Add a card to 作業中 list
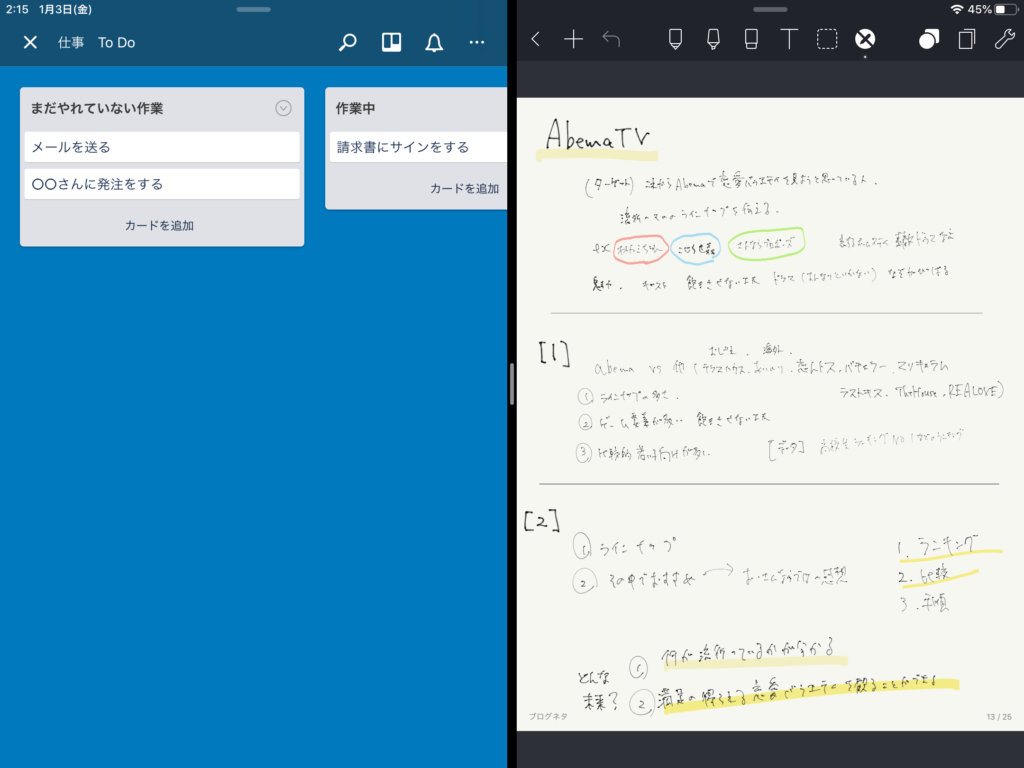Screen dimensions: 1024x768 [x=464, y=188]
